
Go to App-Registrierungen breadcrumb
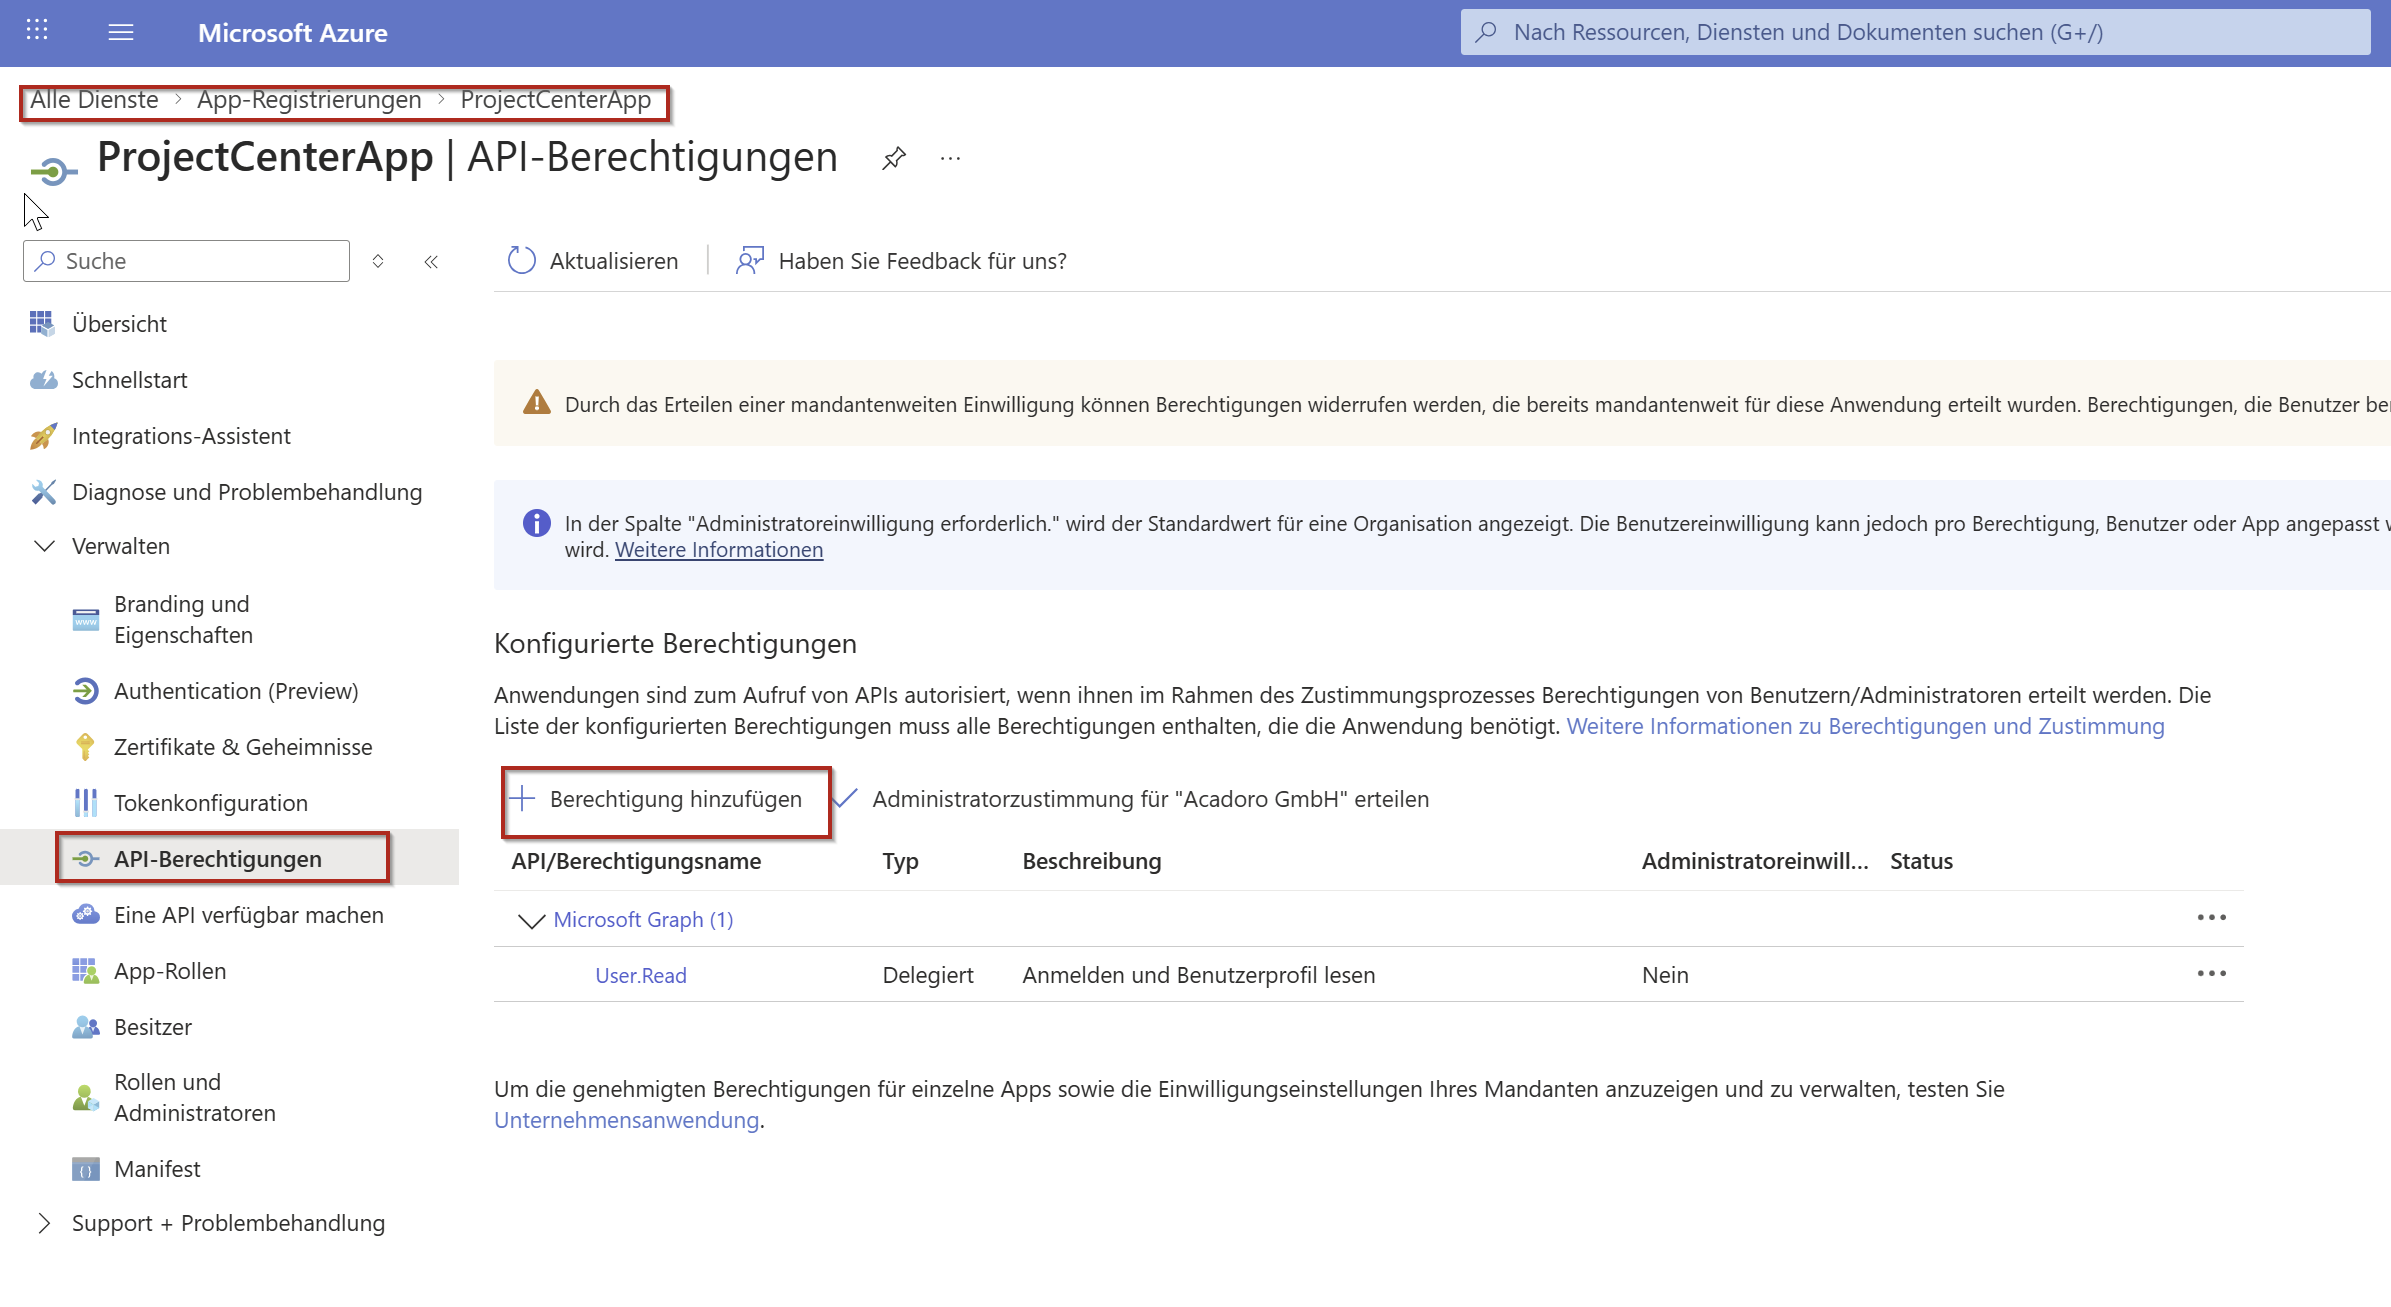tap(309, 100)
